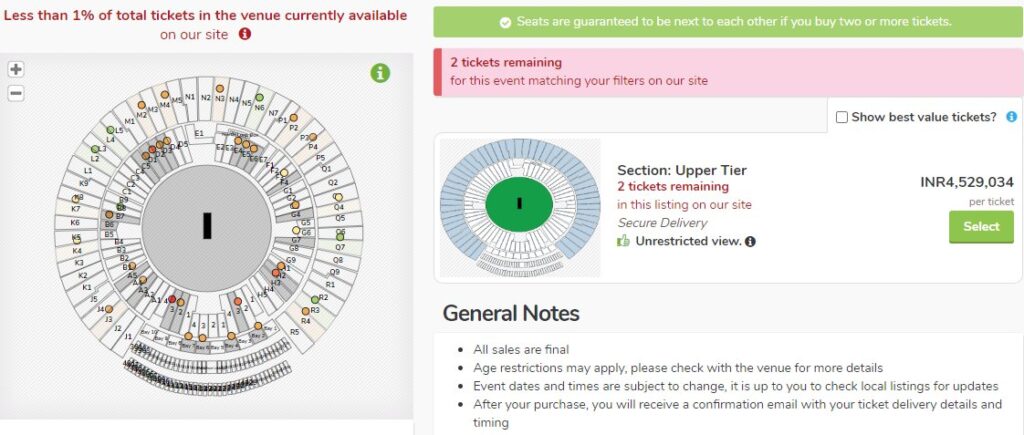Pick the orange marker on section J4
The image size is (1024, 435).
point(108,309)
